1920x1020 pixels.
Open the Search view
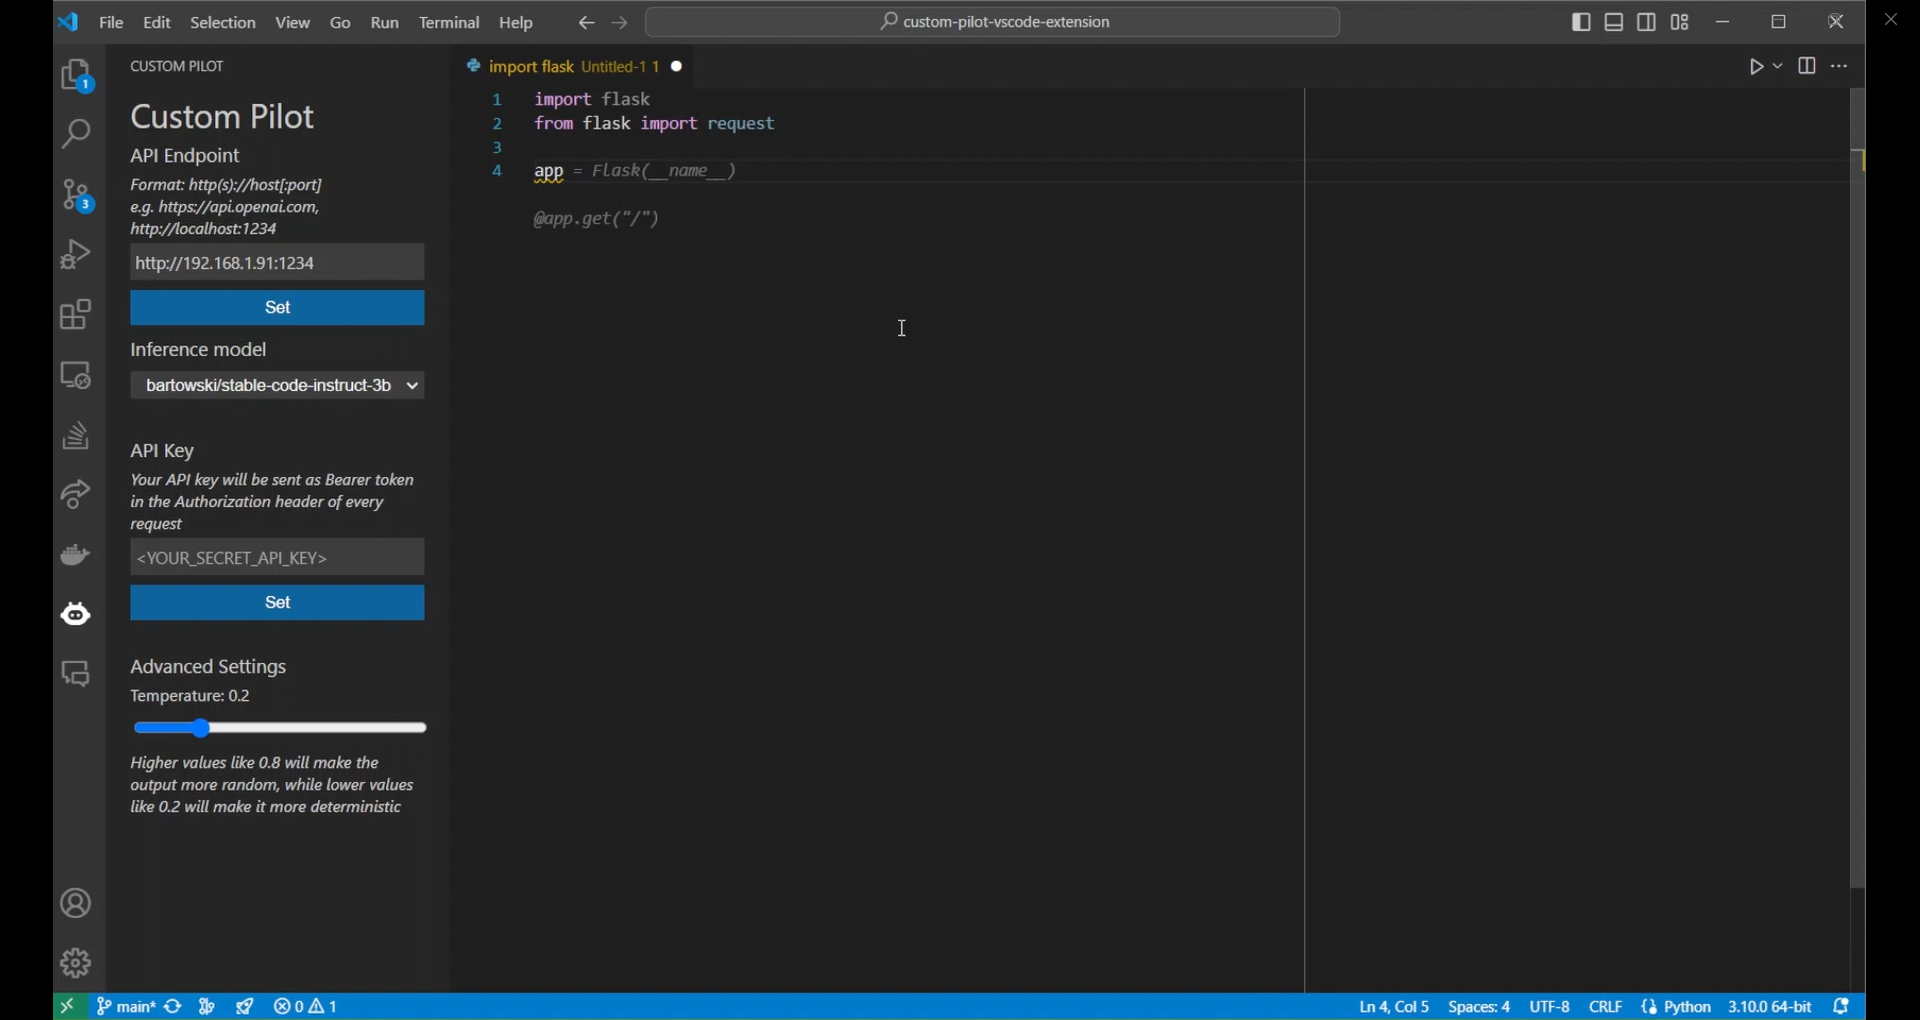point(77,134)
